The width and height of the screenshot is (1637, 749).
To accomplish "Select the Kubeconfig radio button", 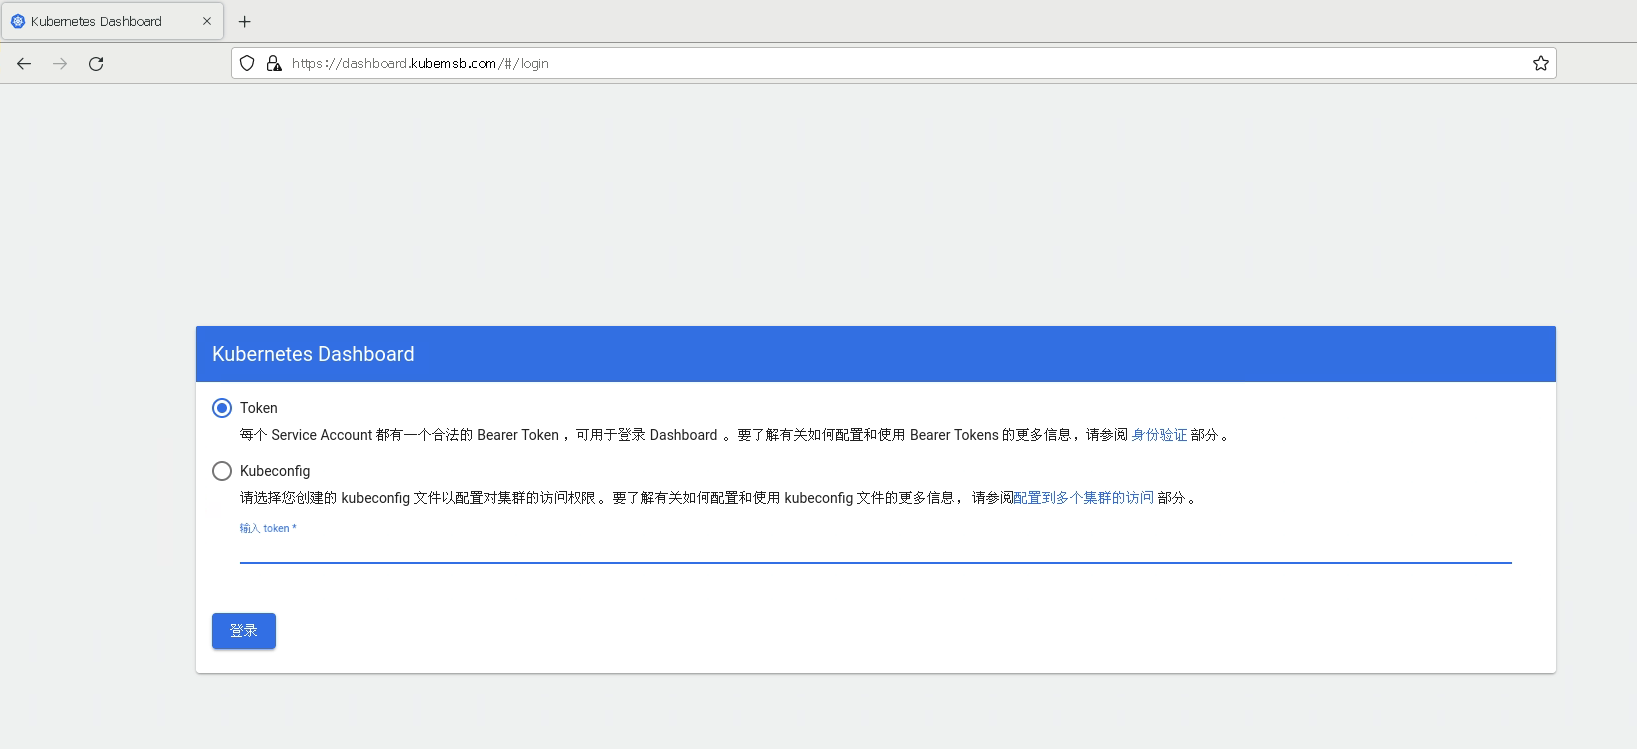I will click(x=222, y=471).
